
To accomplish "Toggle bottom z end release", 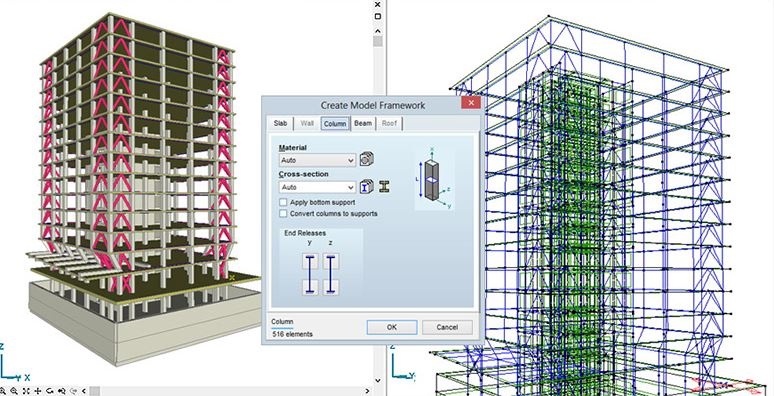I will pyautogui.click(x=331, y=287).
